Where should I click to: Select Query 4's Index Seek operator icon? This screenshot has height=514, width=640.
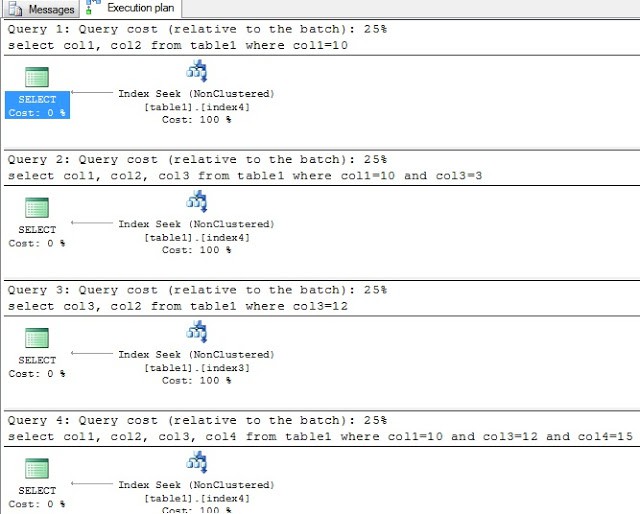(196, 462)
